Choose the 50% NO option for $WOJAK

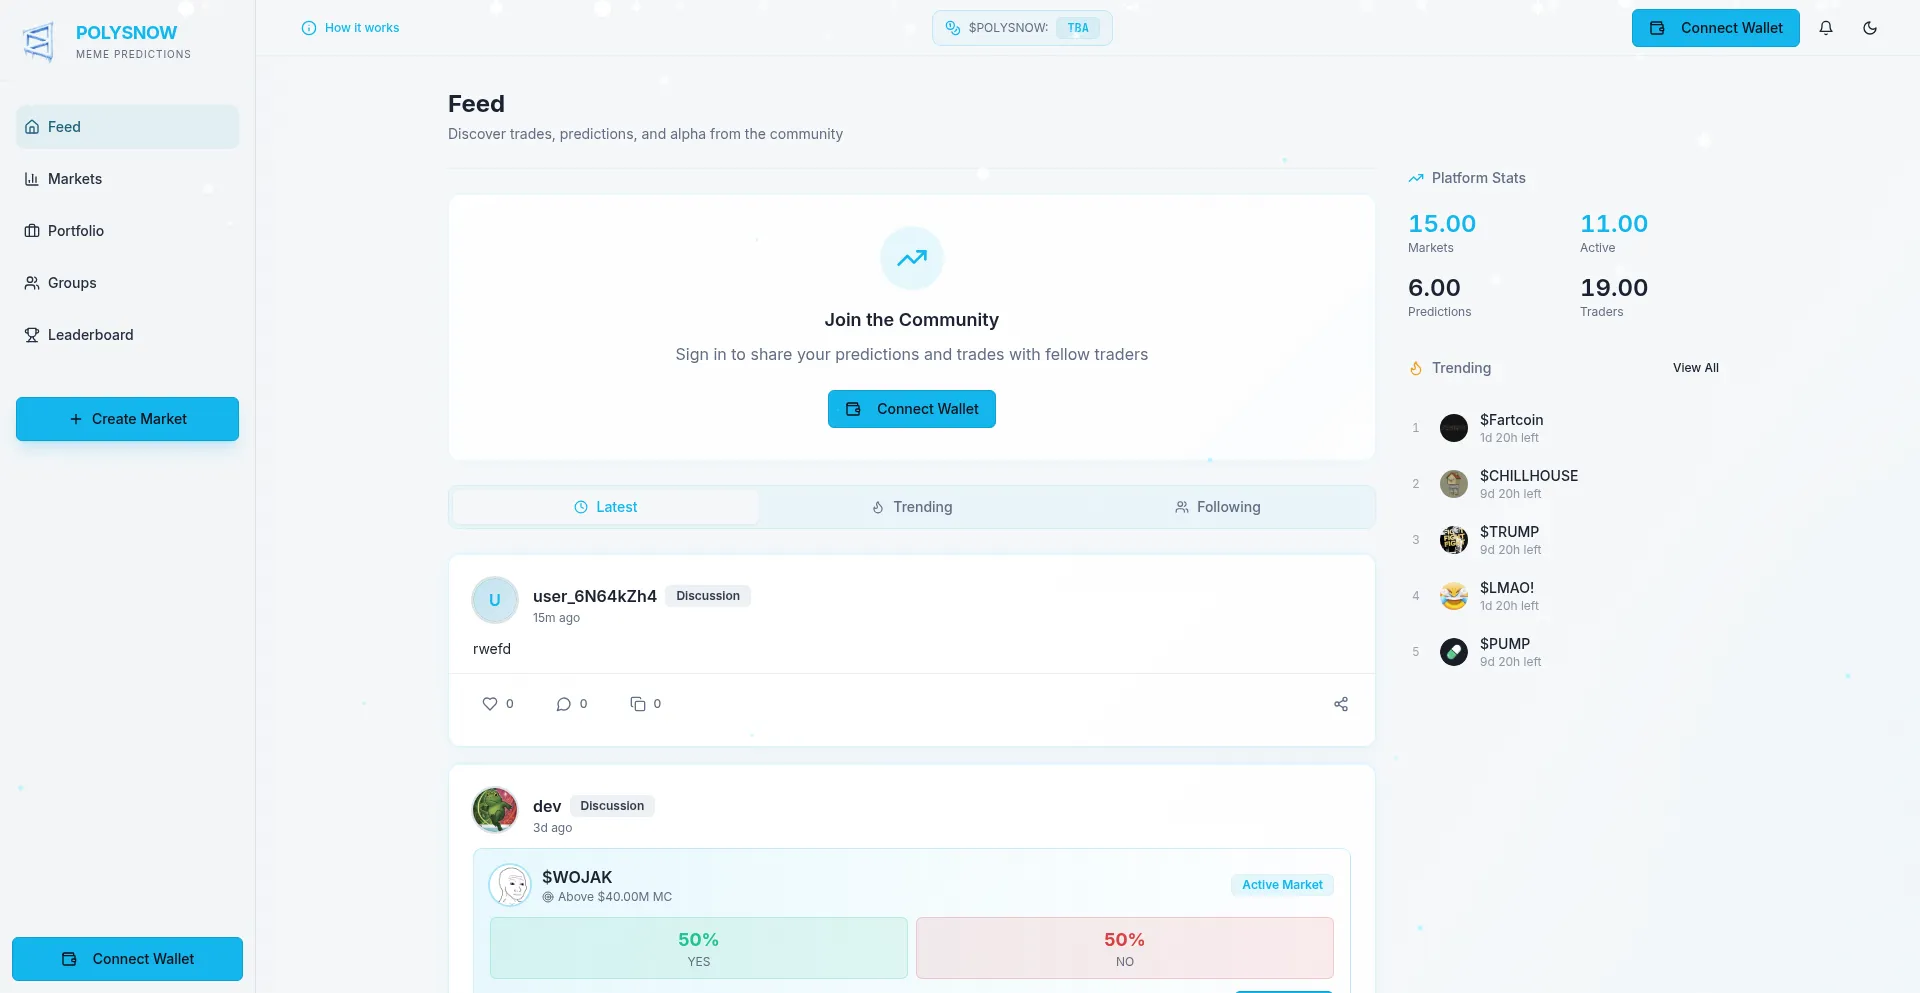(x=1124, y=948)
